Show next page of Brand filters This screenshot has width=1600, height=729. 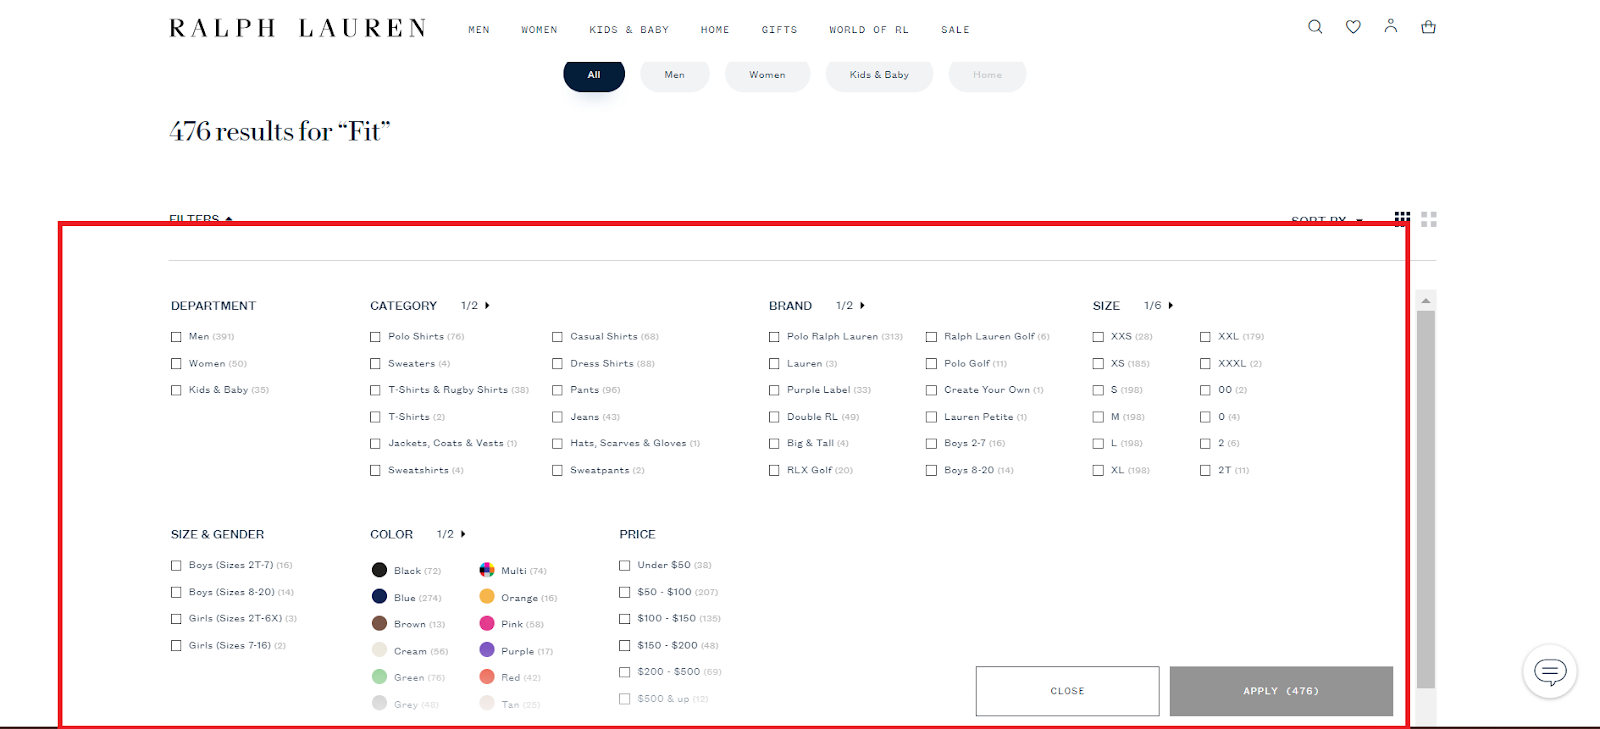862,306
